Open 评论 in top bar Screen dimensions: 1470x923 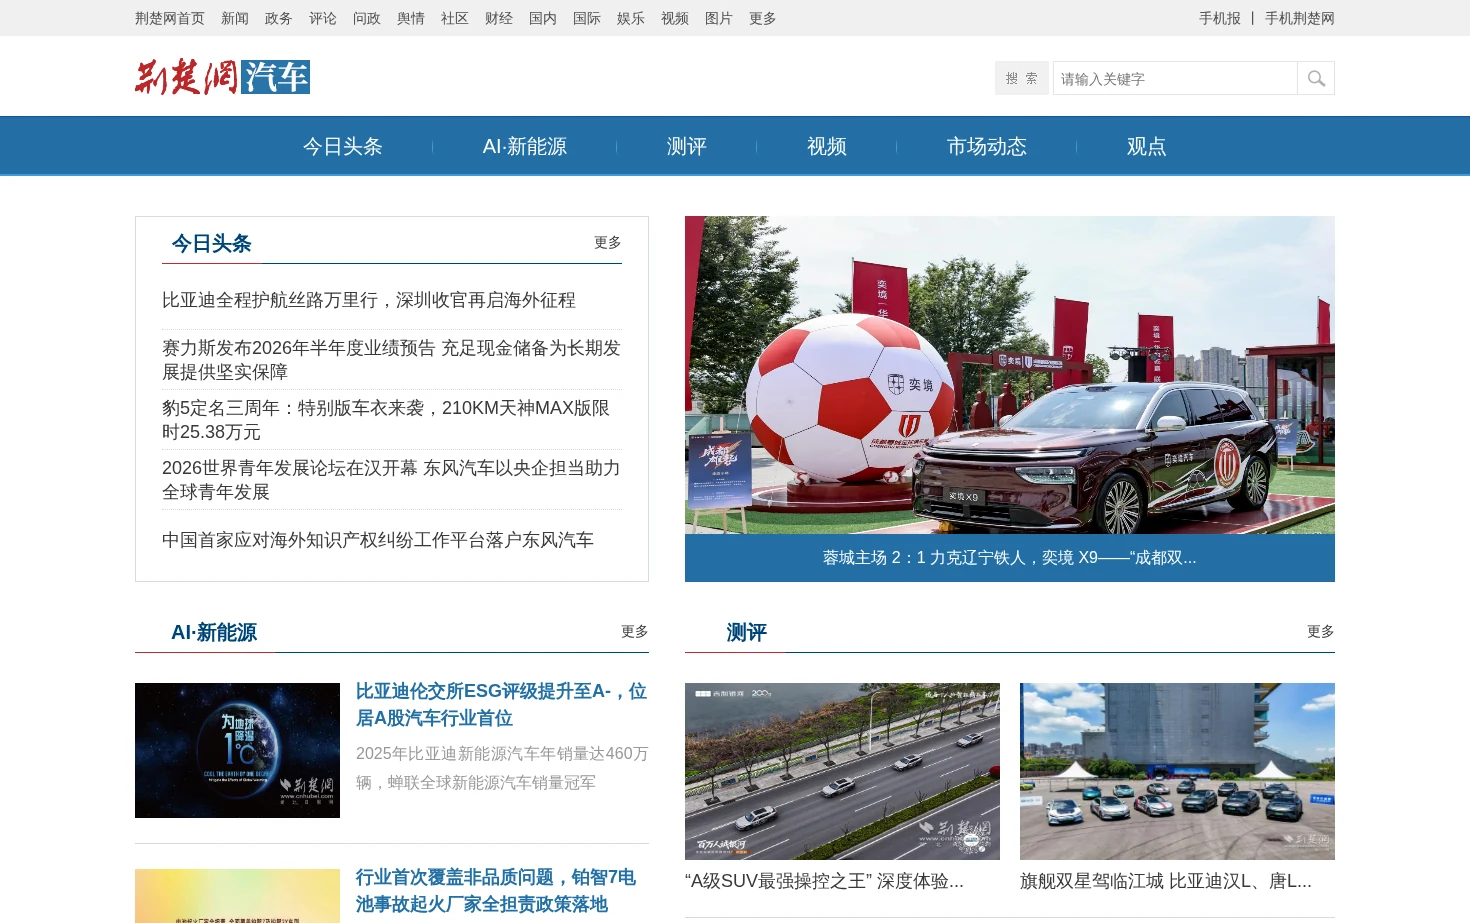pyautogui.click(x=323, y=18)
